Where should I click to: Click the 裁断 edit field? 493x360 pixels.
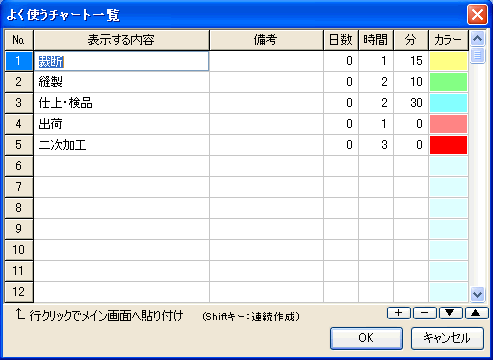(121, 61)
